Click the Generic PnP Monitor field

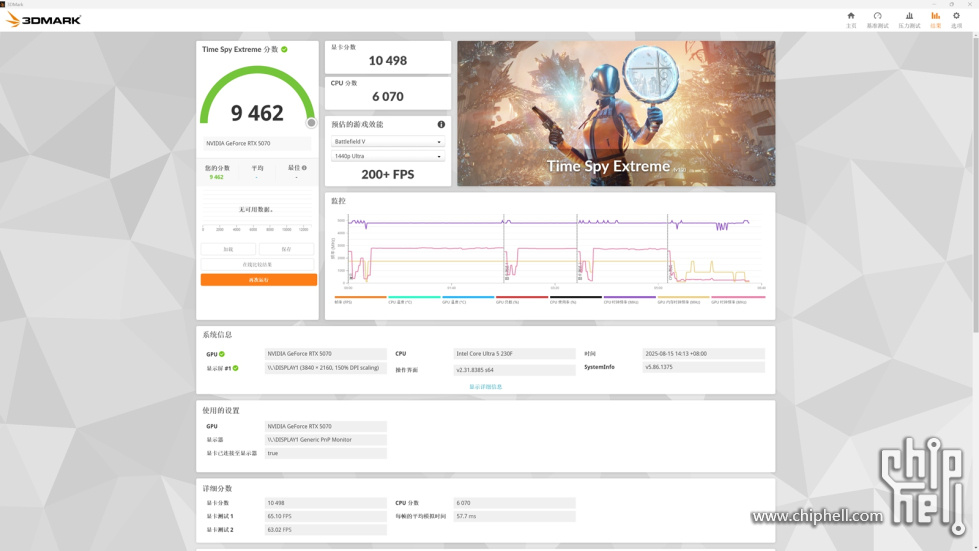pyautogui.click(x=325, y=440)
